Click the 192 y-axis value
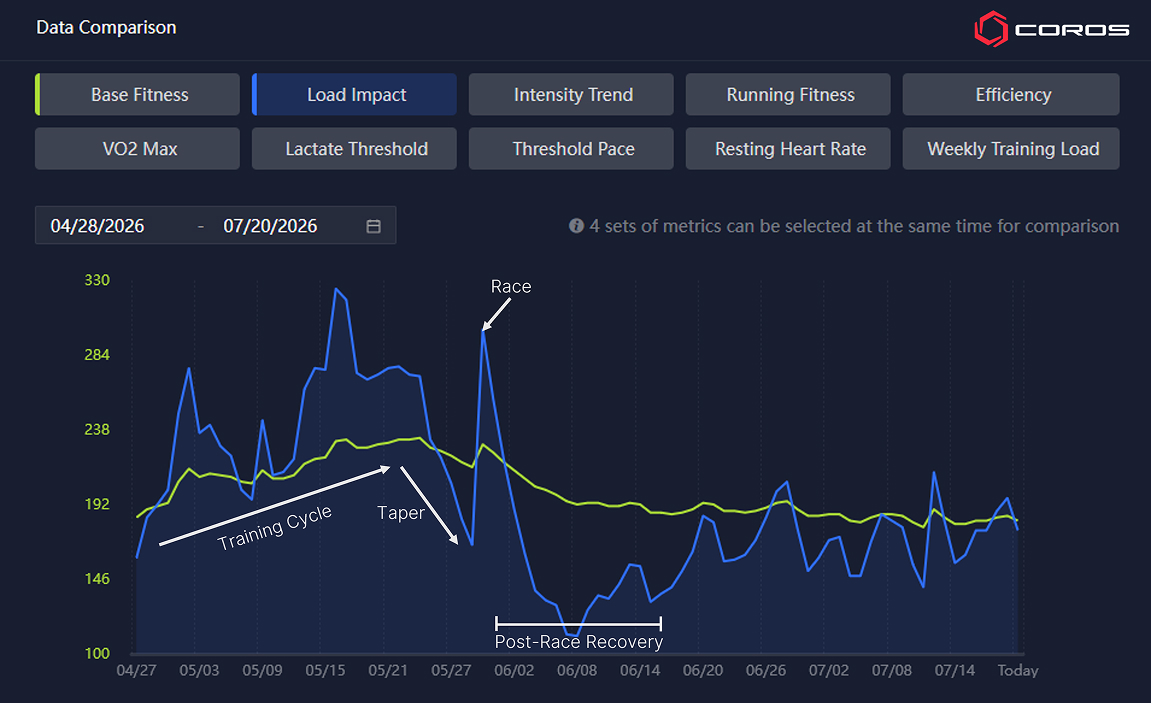 click(x=97, y=504)
